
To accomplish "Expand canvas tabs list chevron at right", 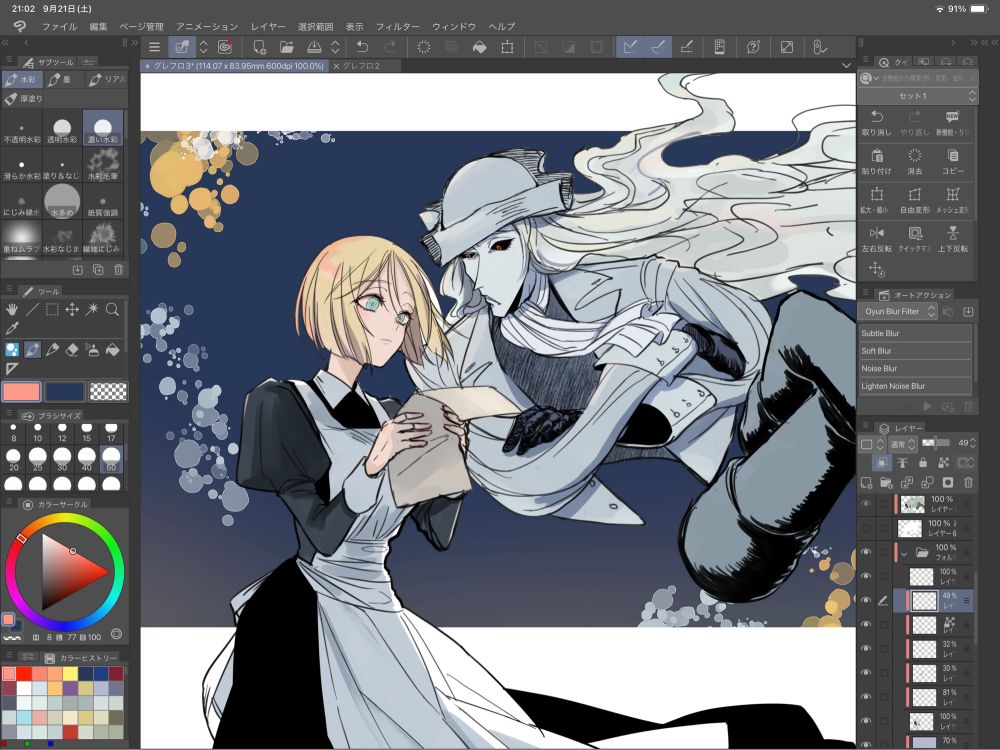I will pos(846,65).
